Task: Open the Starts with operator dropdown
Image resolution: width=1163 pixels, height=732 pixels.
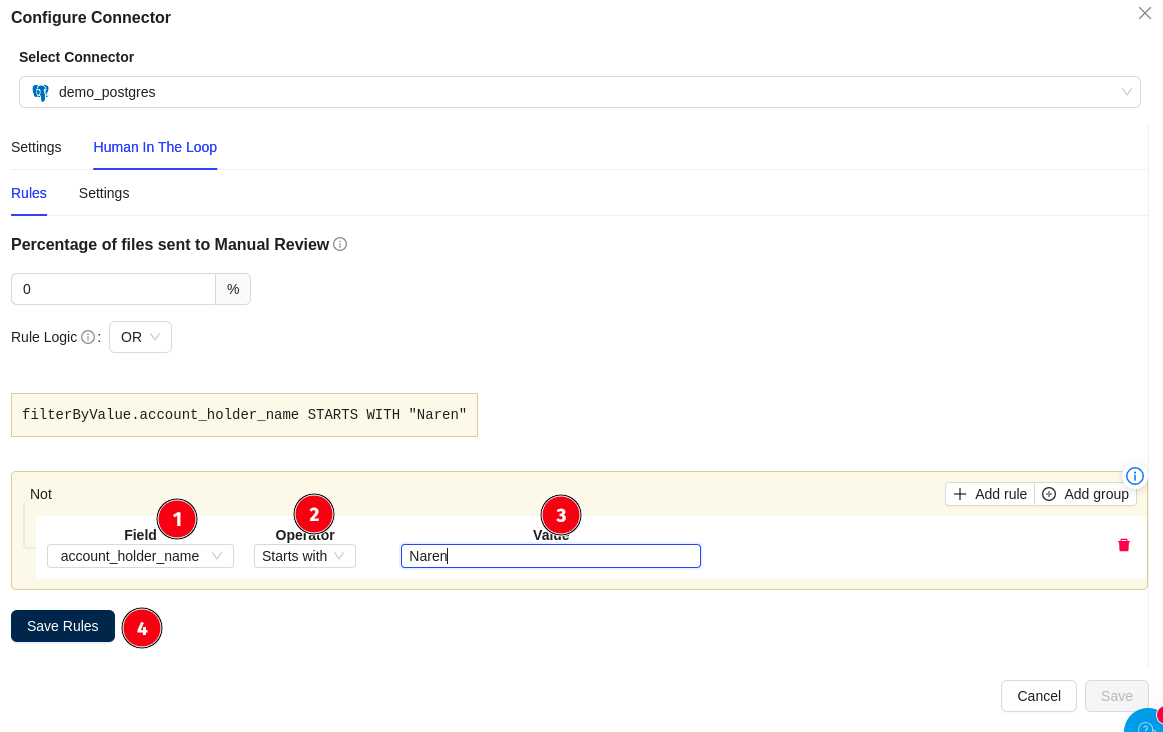Action: 304,556
